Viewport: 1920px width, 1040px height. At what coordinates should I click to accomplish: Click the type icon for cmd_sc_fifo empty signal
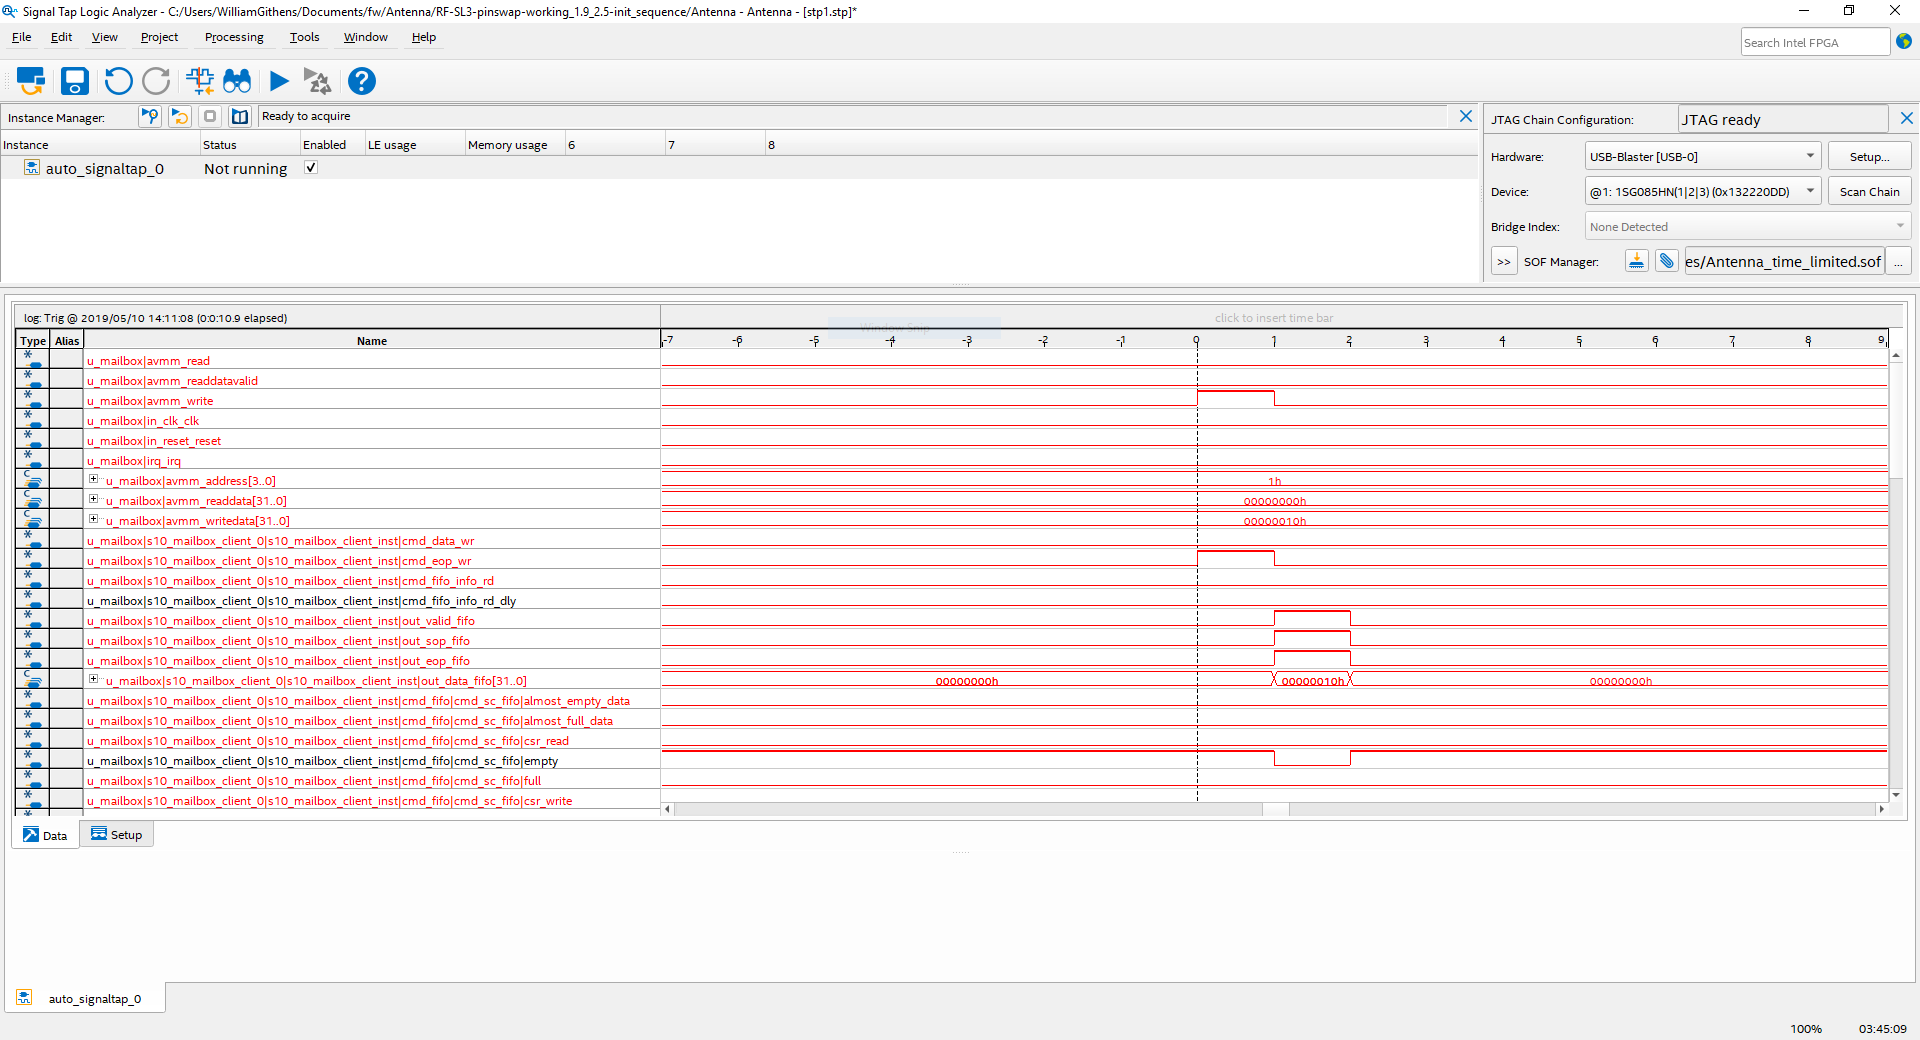tap(33, 760)
